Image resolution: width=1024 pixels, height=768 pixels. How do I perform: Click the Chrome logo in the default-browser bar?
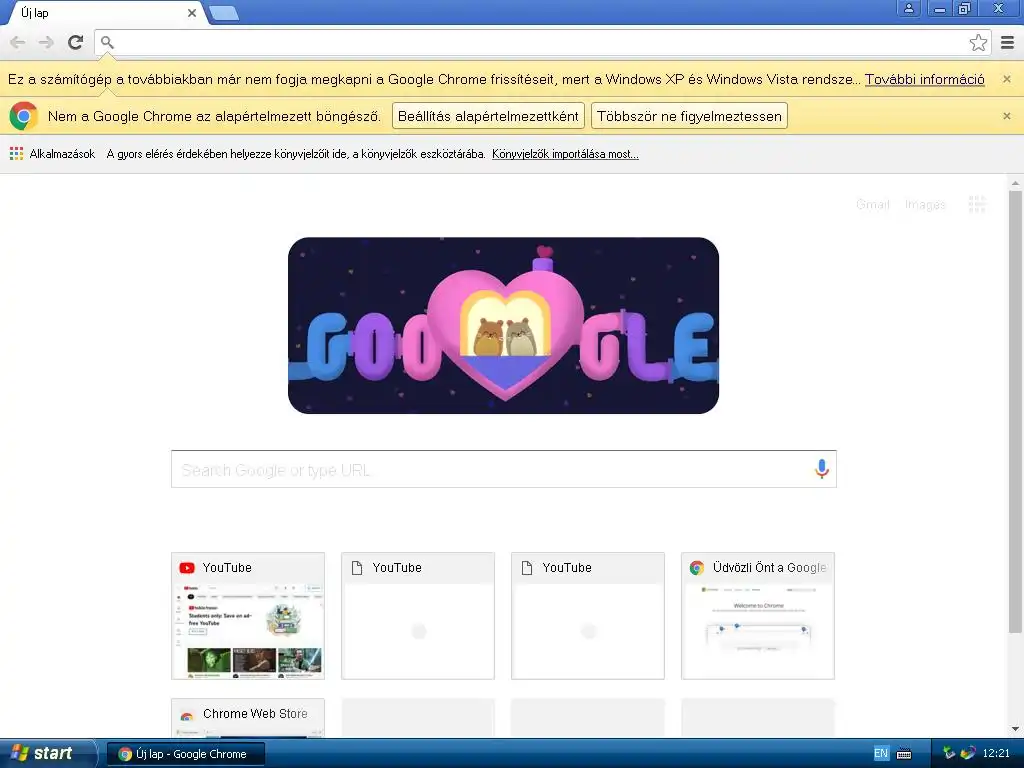24,116
